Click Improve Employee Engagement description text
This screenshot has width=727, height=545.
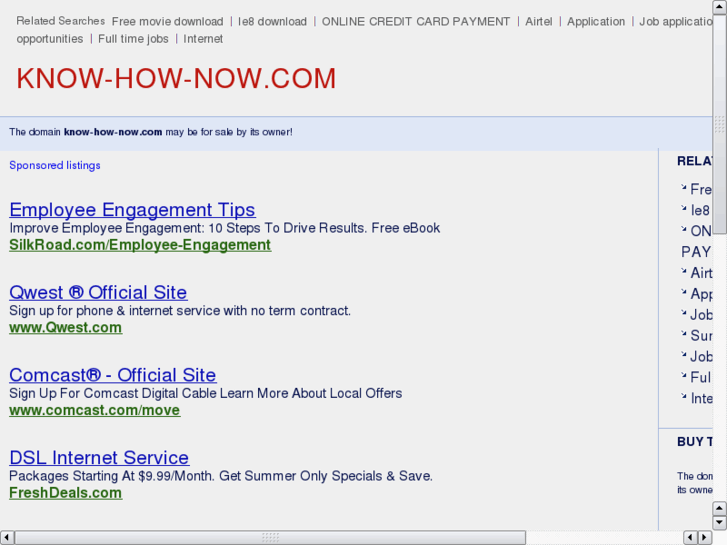coord(224,228)
